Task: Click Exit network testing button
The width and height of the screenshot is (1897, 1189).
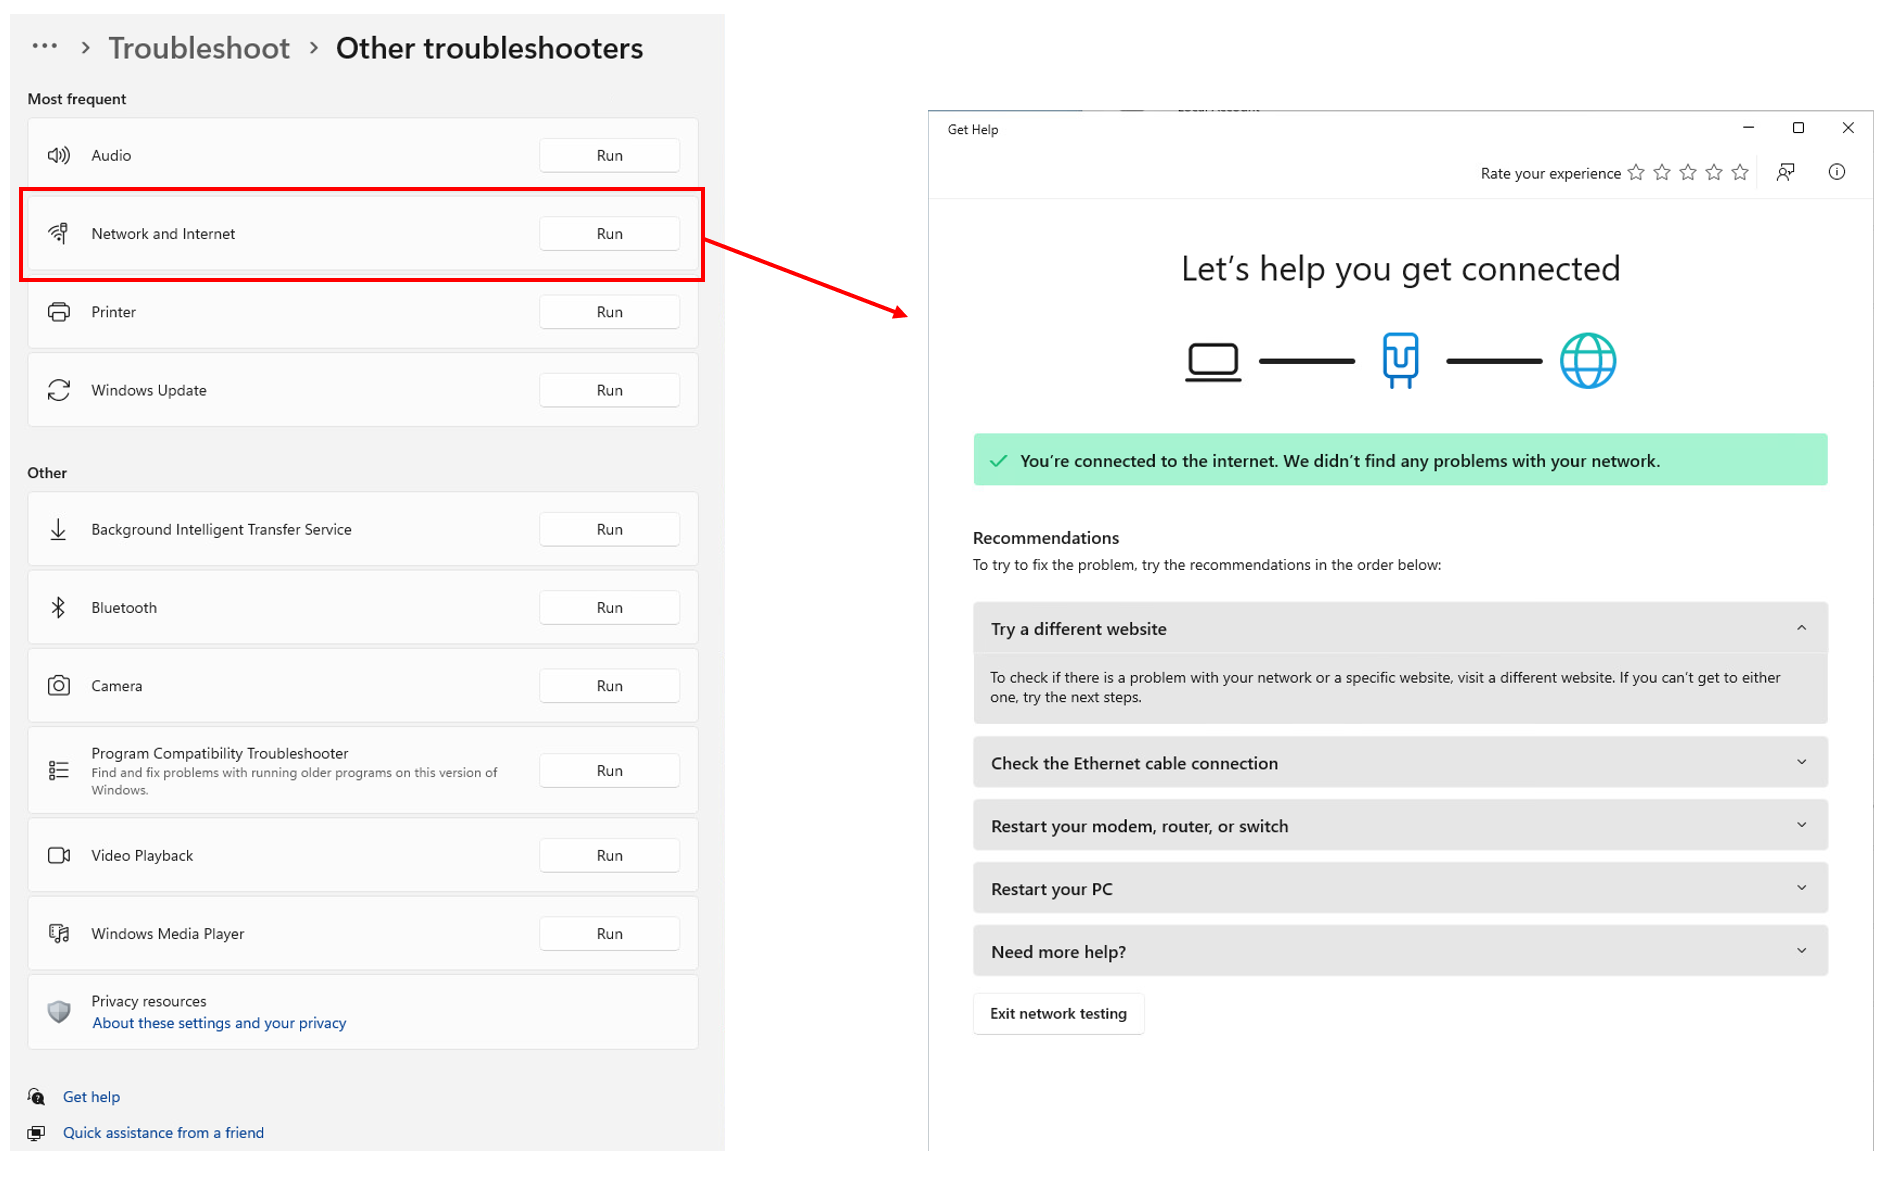Action: 1058,1014
